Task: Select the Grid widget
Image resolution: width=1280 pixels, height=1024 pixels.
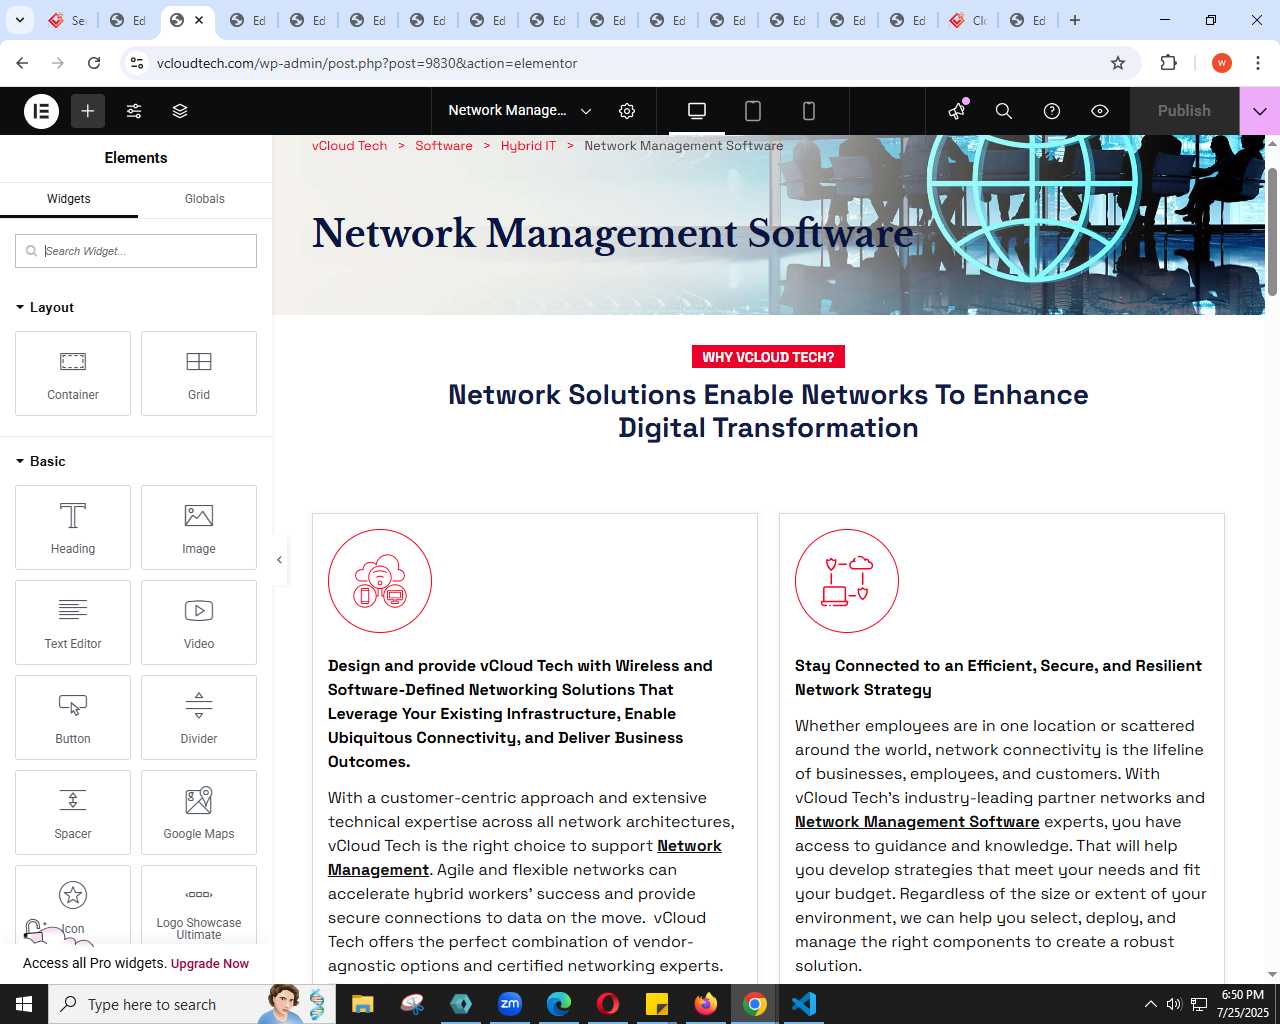Action: (x=199, y=373)
